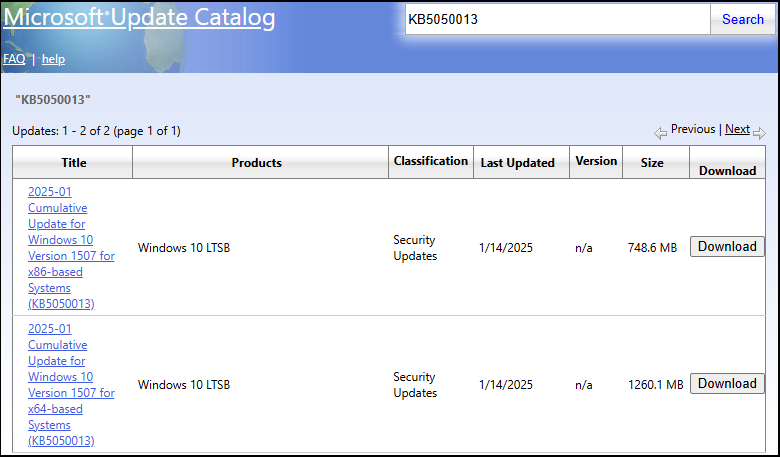Click the n/a version in the x86 row
This screenshot has width=780, height=457.
click(x=584, y=248)
